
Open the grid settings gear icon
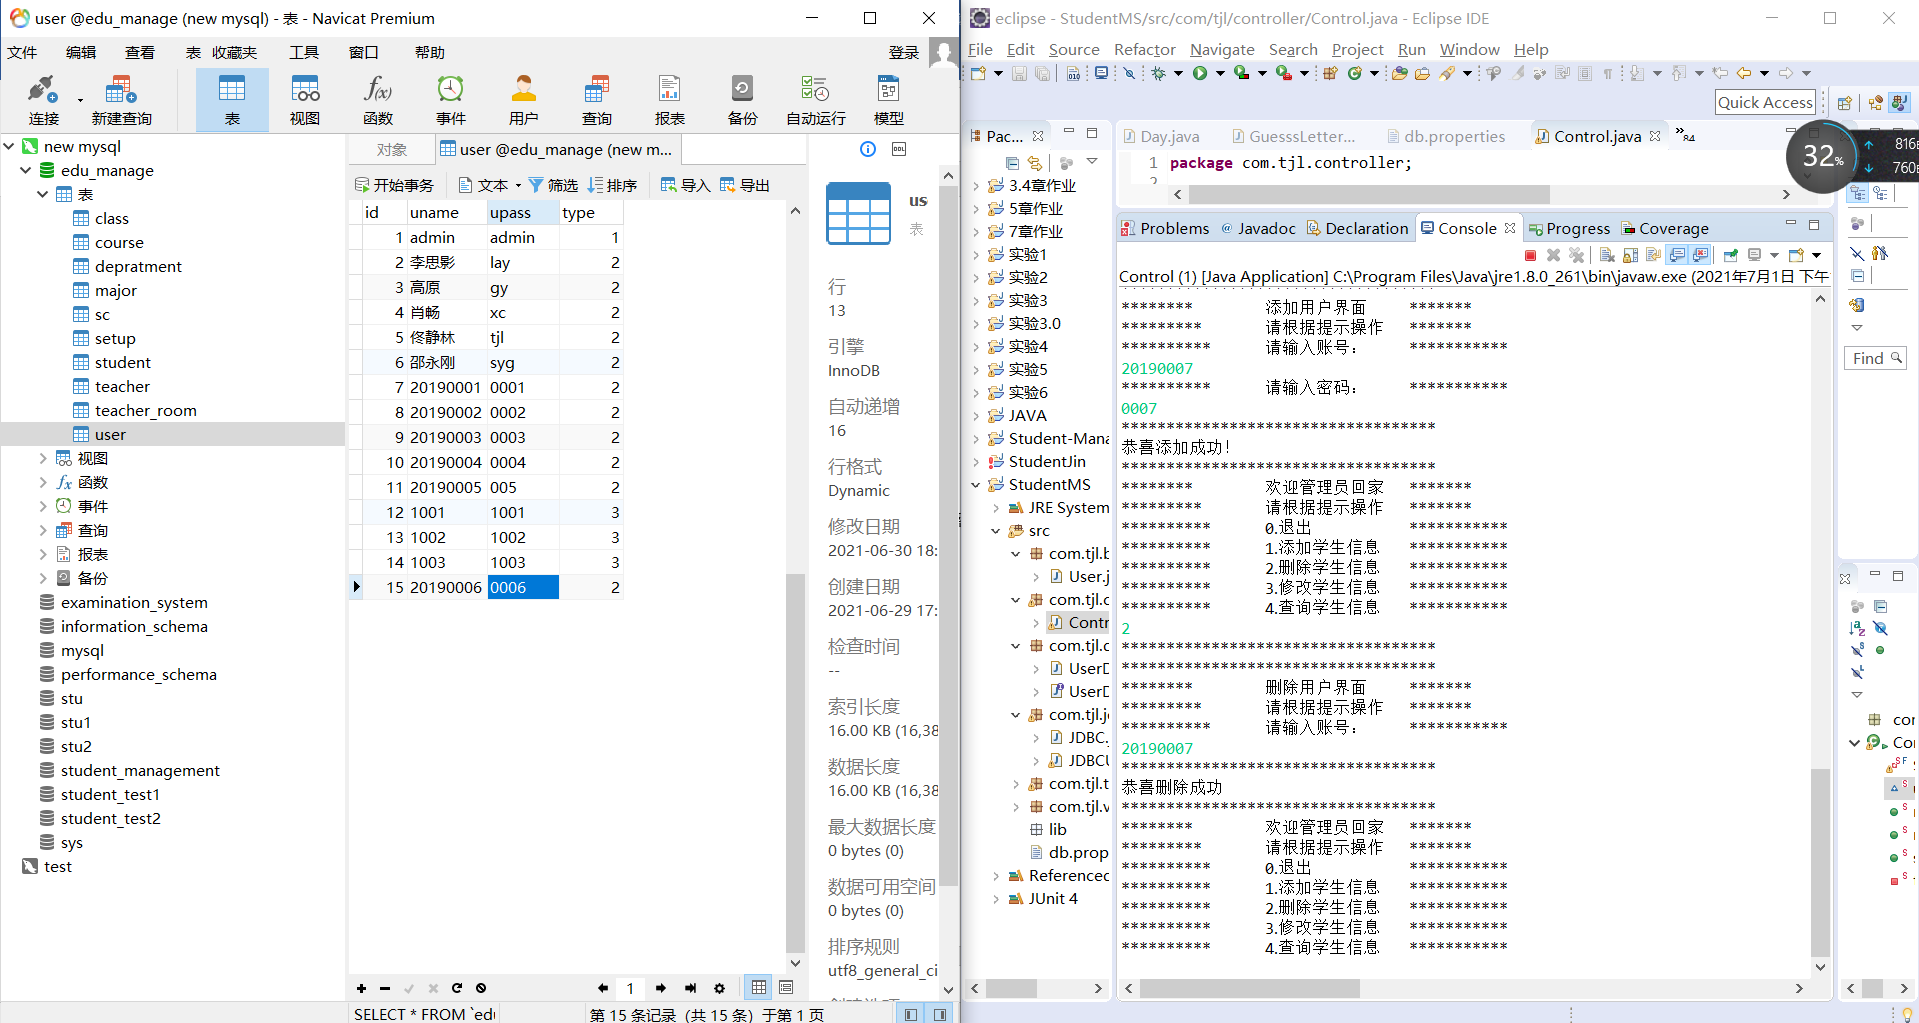point(719,988)
